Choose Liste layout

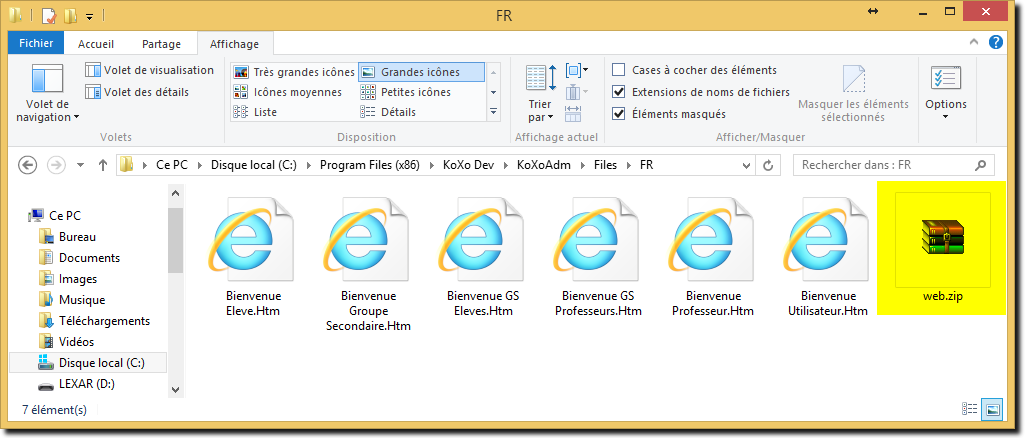255,112
